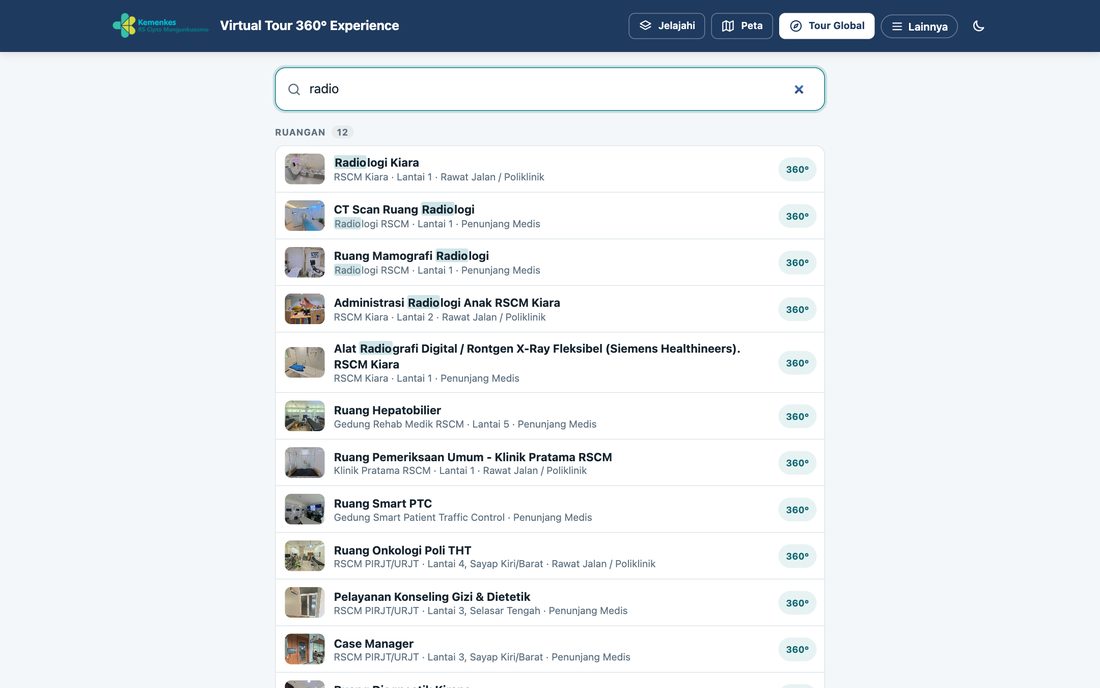Image resolution: width=1100 pixels, height=688 pixels.
Task: Click the 360° badge for Case Manager
Action: 797,649
